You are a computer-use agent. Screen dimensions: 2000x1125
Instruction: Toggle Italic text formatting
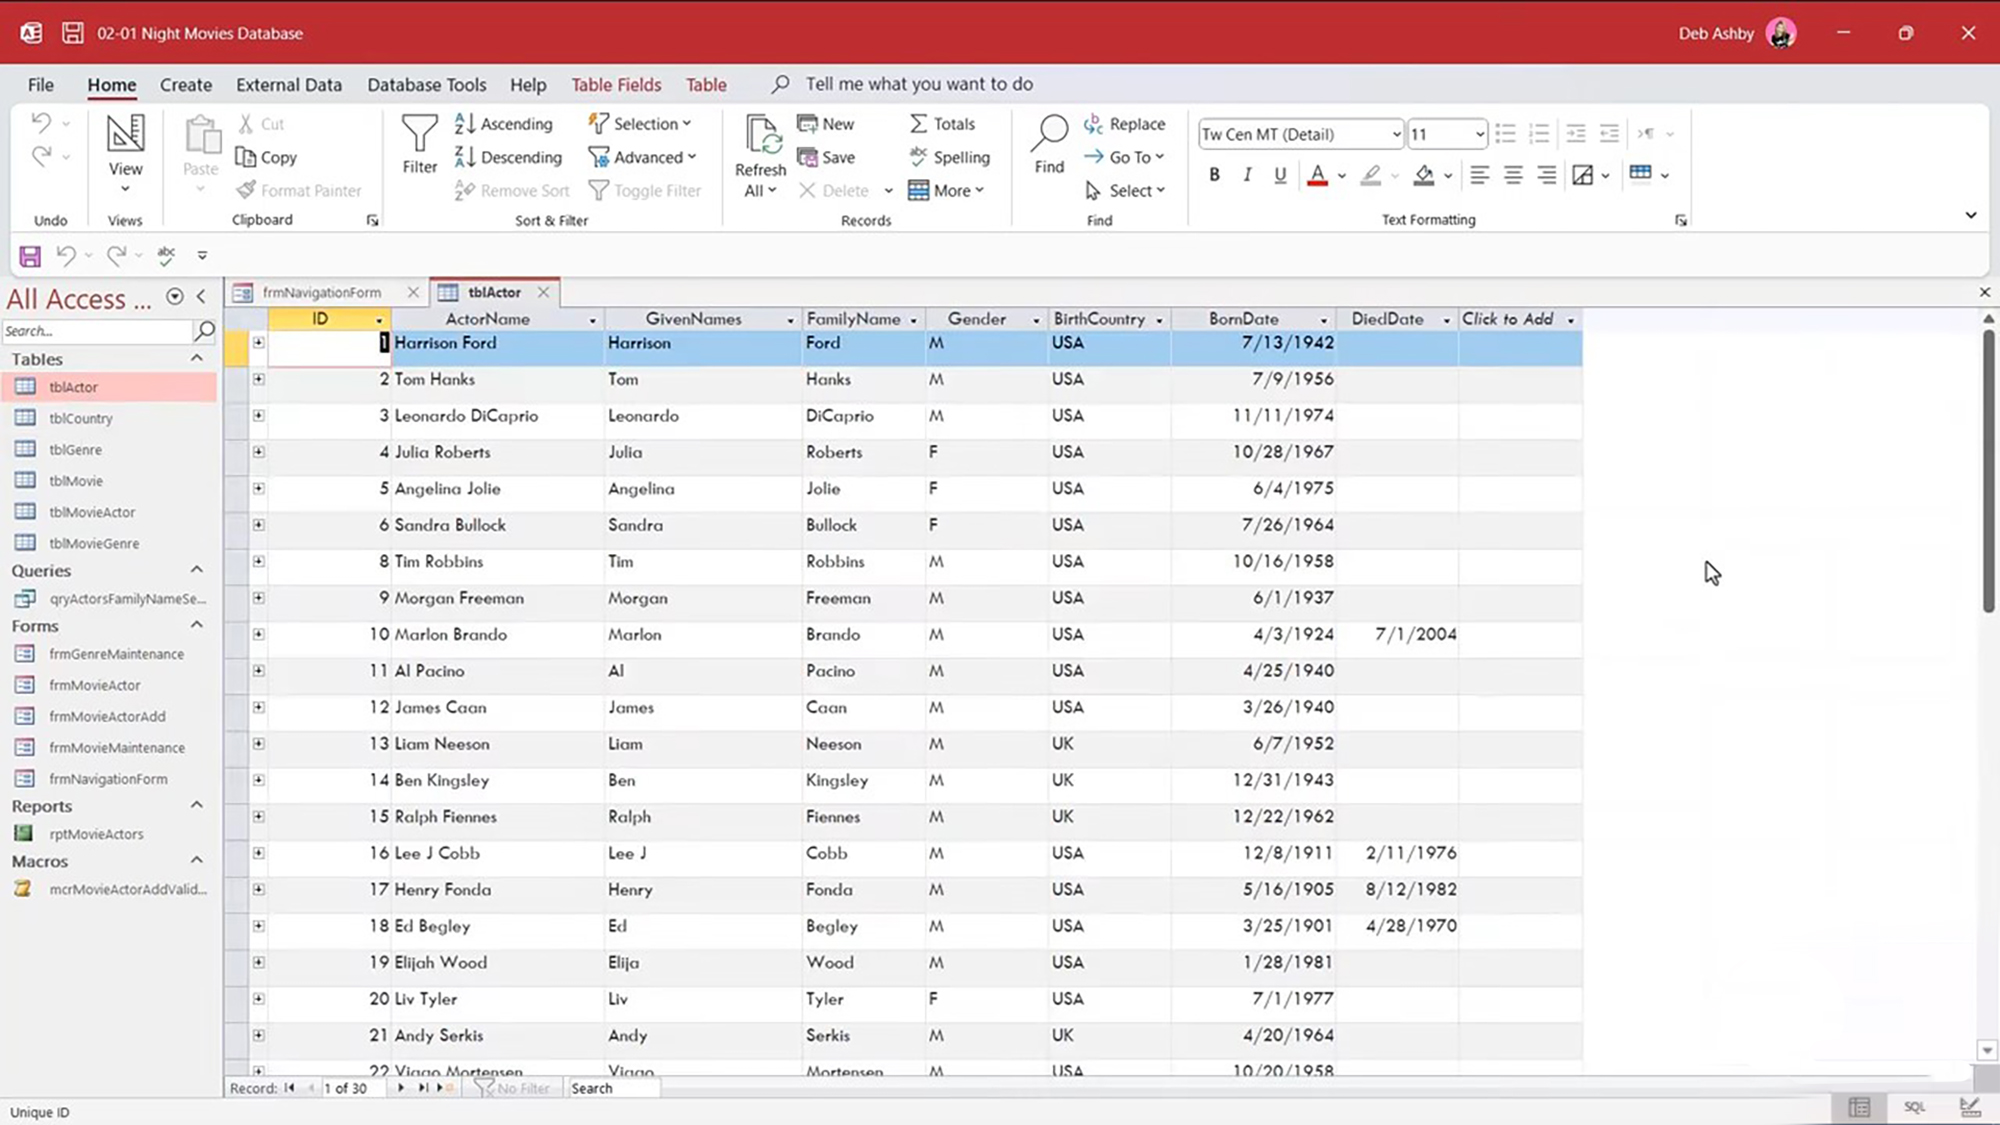[1247, 175]
